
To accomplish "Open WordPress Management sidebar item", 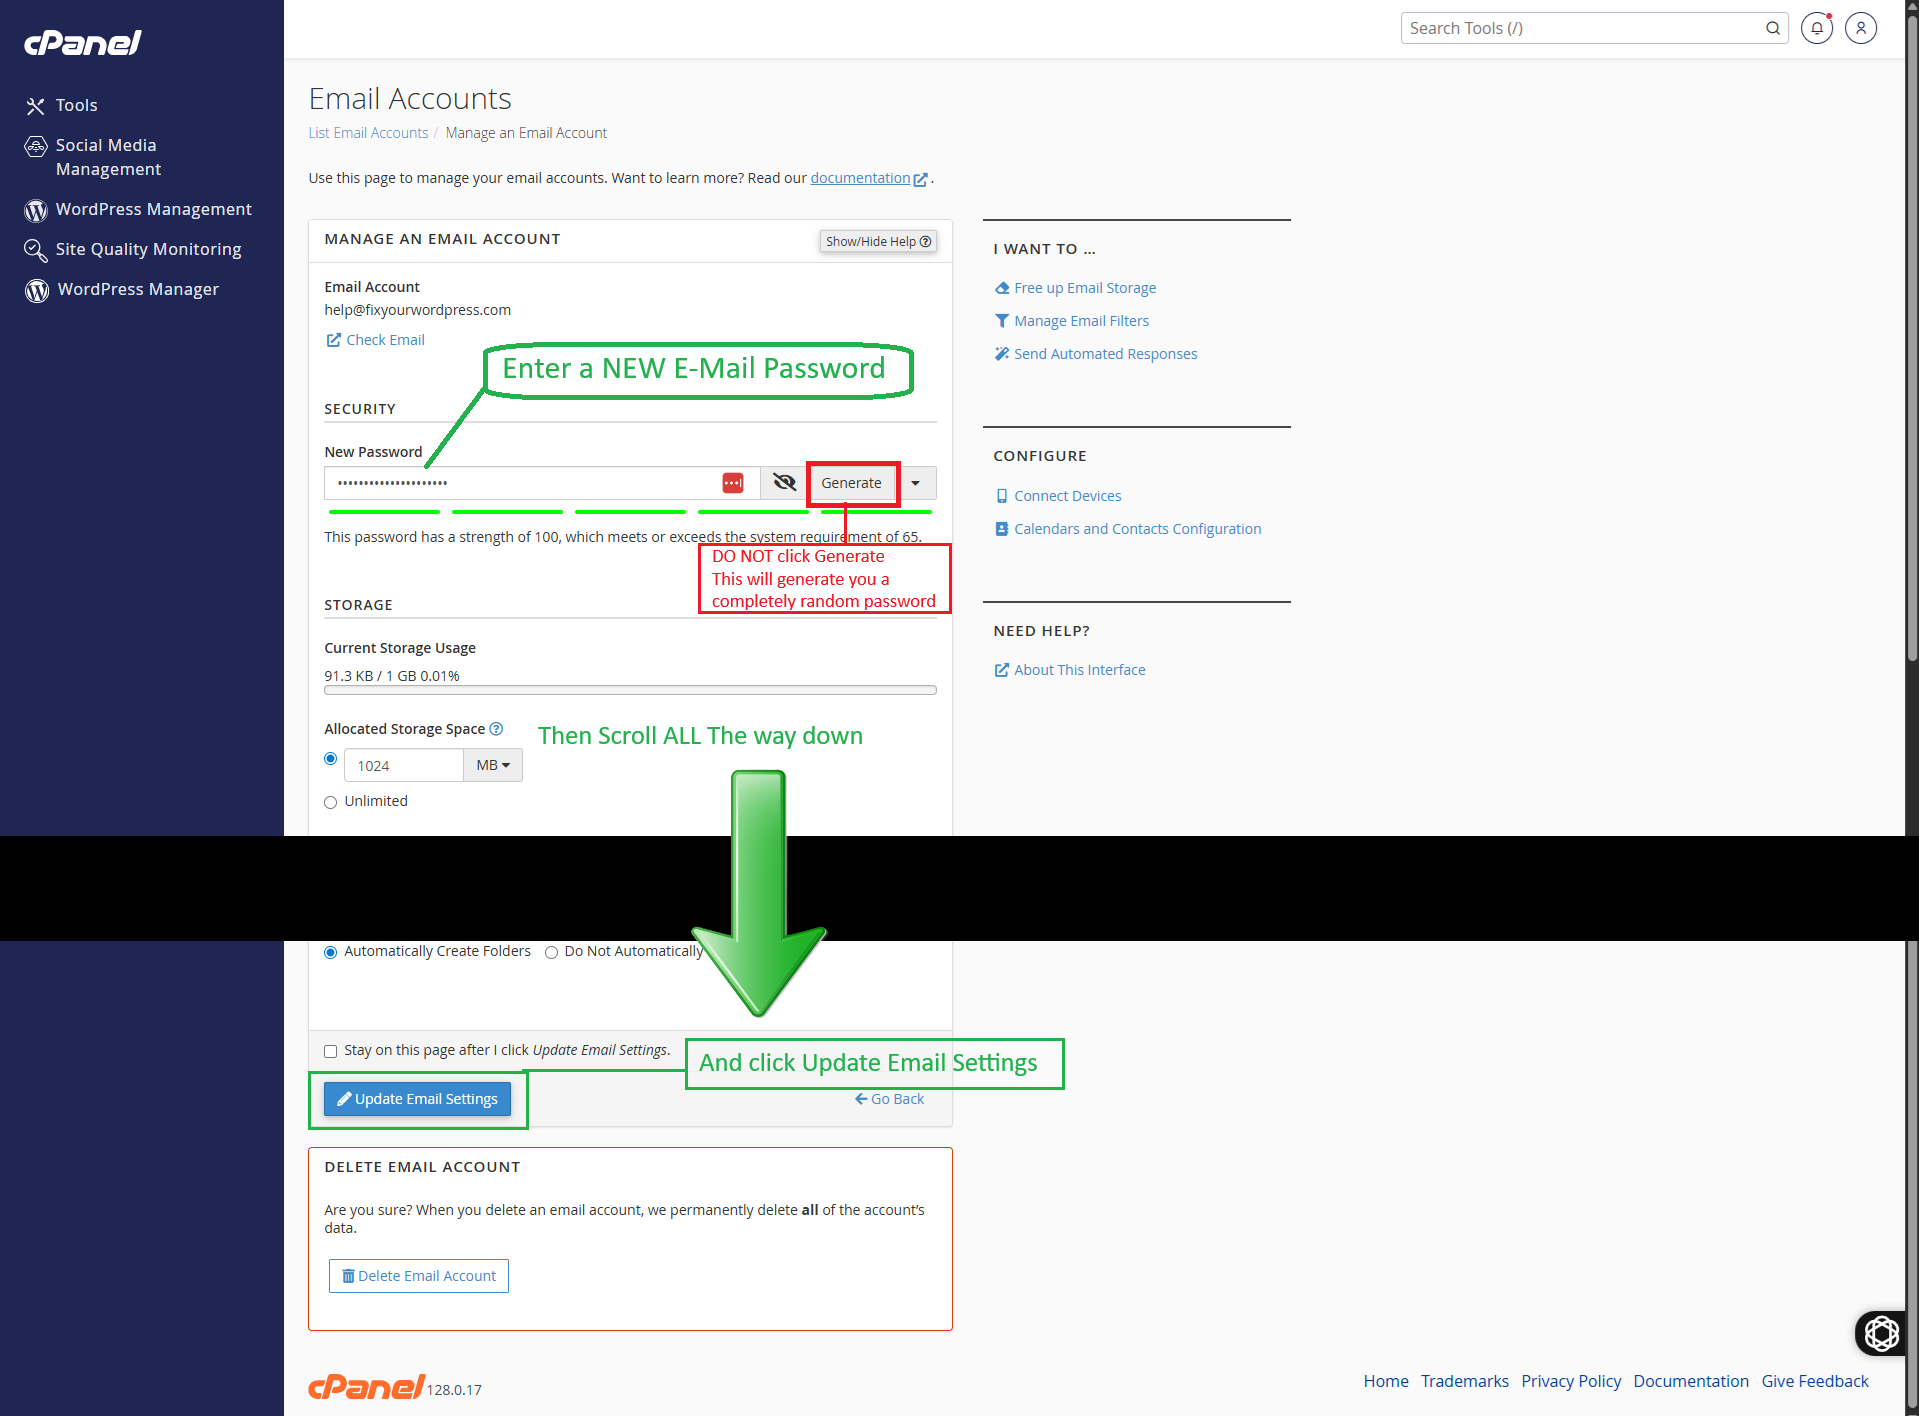I will pos(153,209).
